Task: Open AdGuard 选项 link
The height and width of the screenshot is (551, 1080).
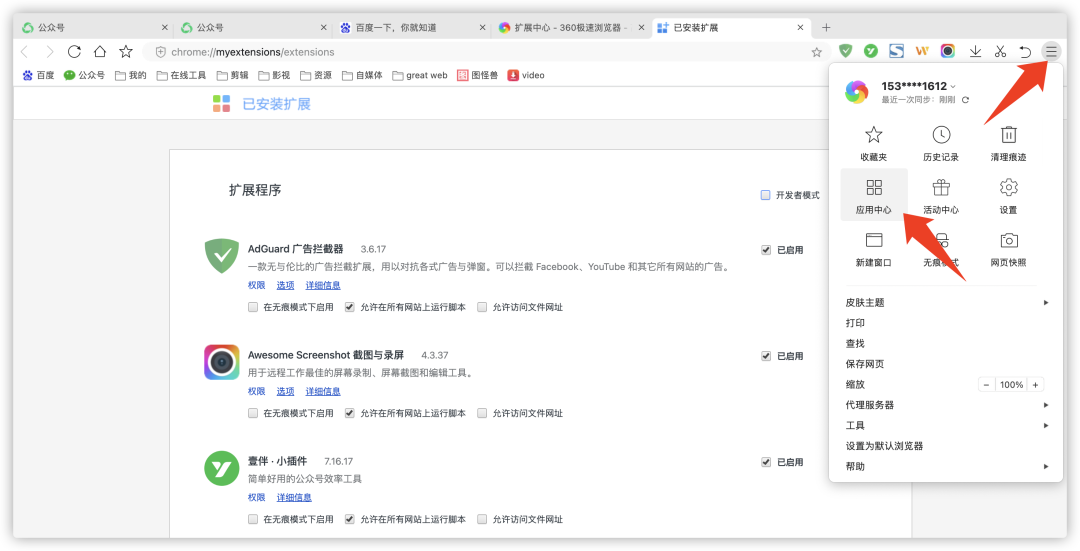Action: click(285, 285)
